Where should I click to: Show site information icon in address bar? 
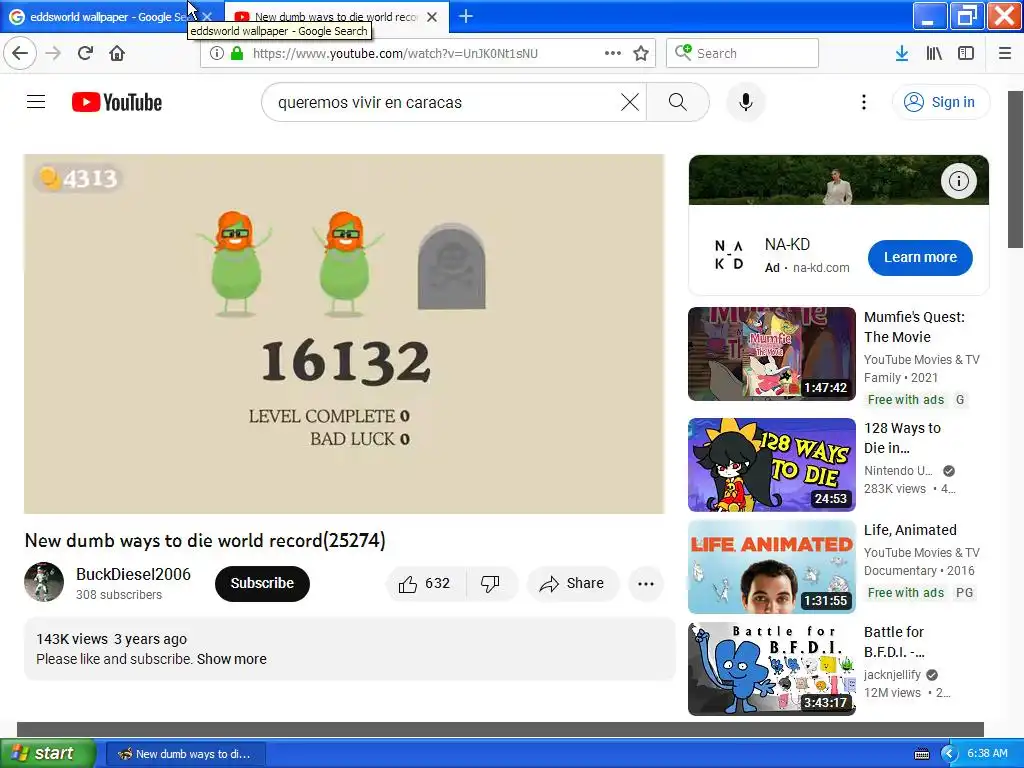tap(217, 53)
